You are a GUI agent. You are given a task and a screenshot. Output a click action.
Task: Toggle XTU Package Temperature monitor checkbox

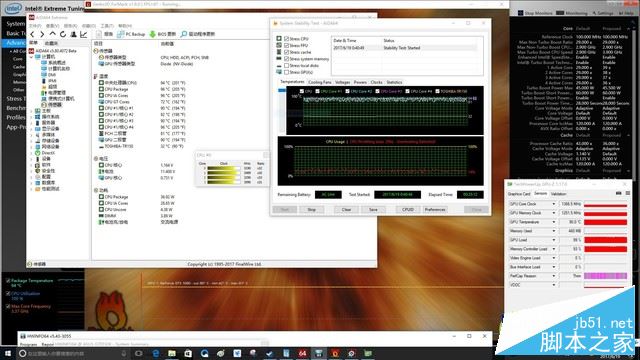(x=8, y=281)
